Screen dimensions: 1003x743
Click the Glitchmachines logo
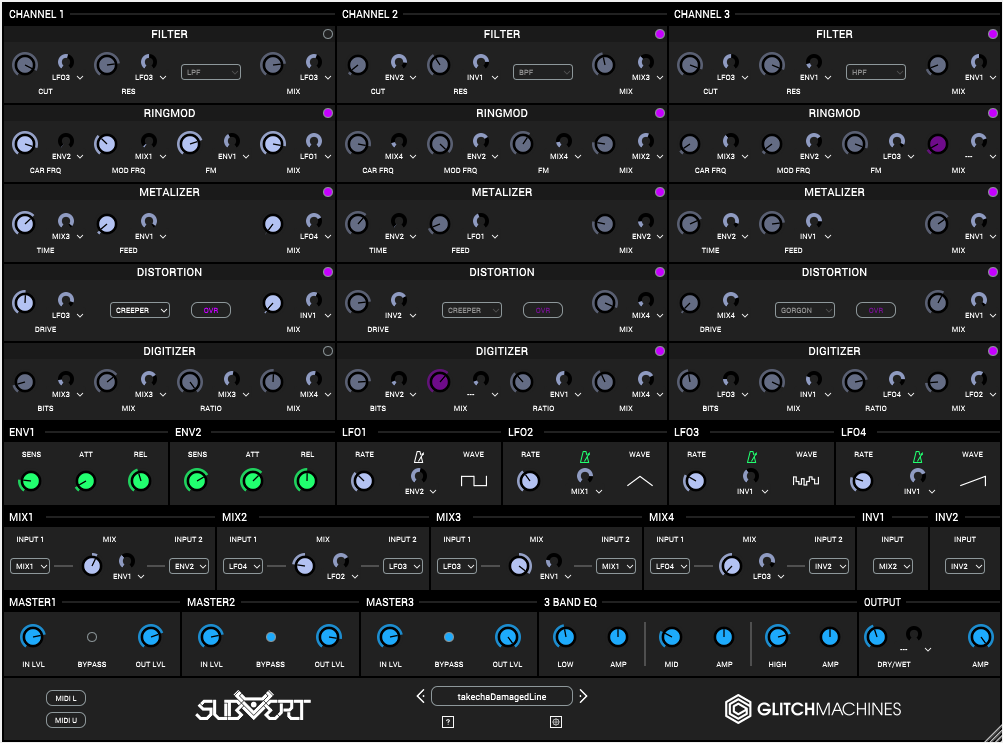[x=812, y=708]
